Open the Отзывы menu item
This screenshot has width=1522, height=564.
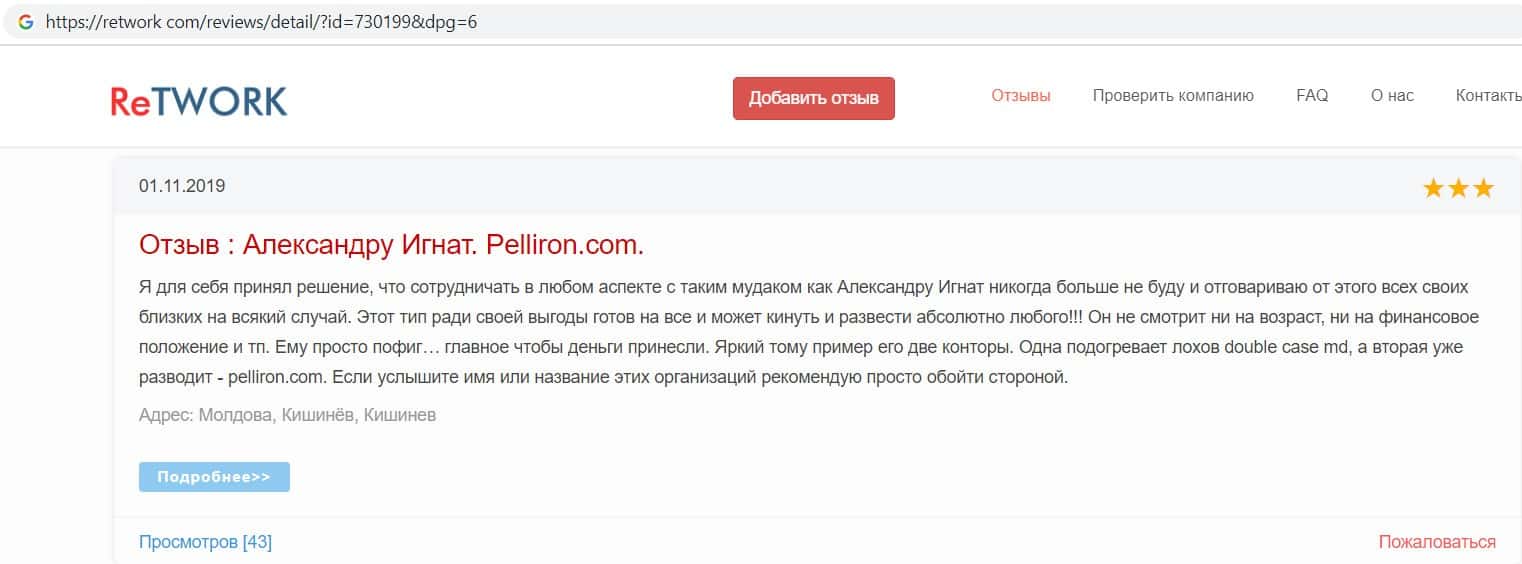1020,96
